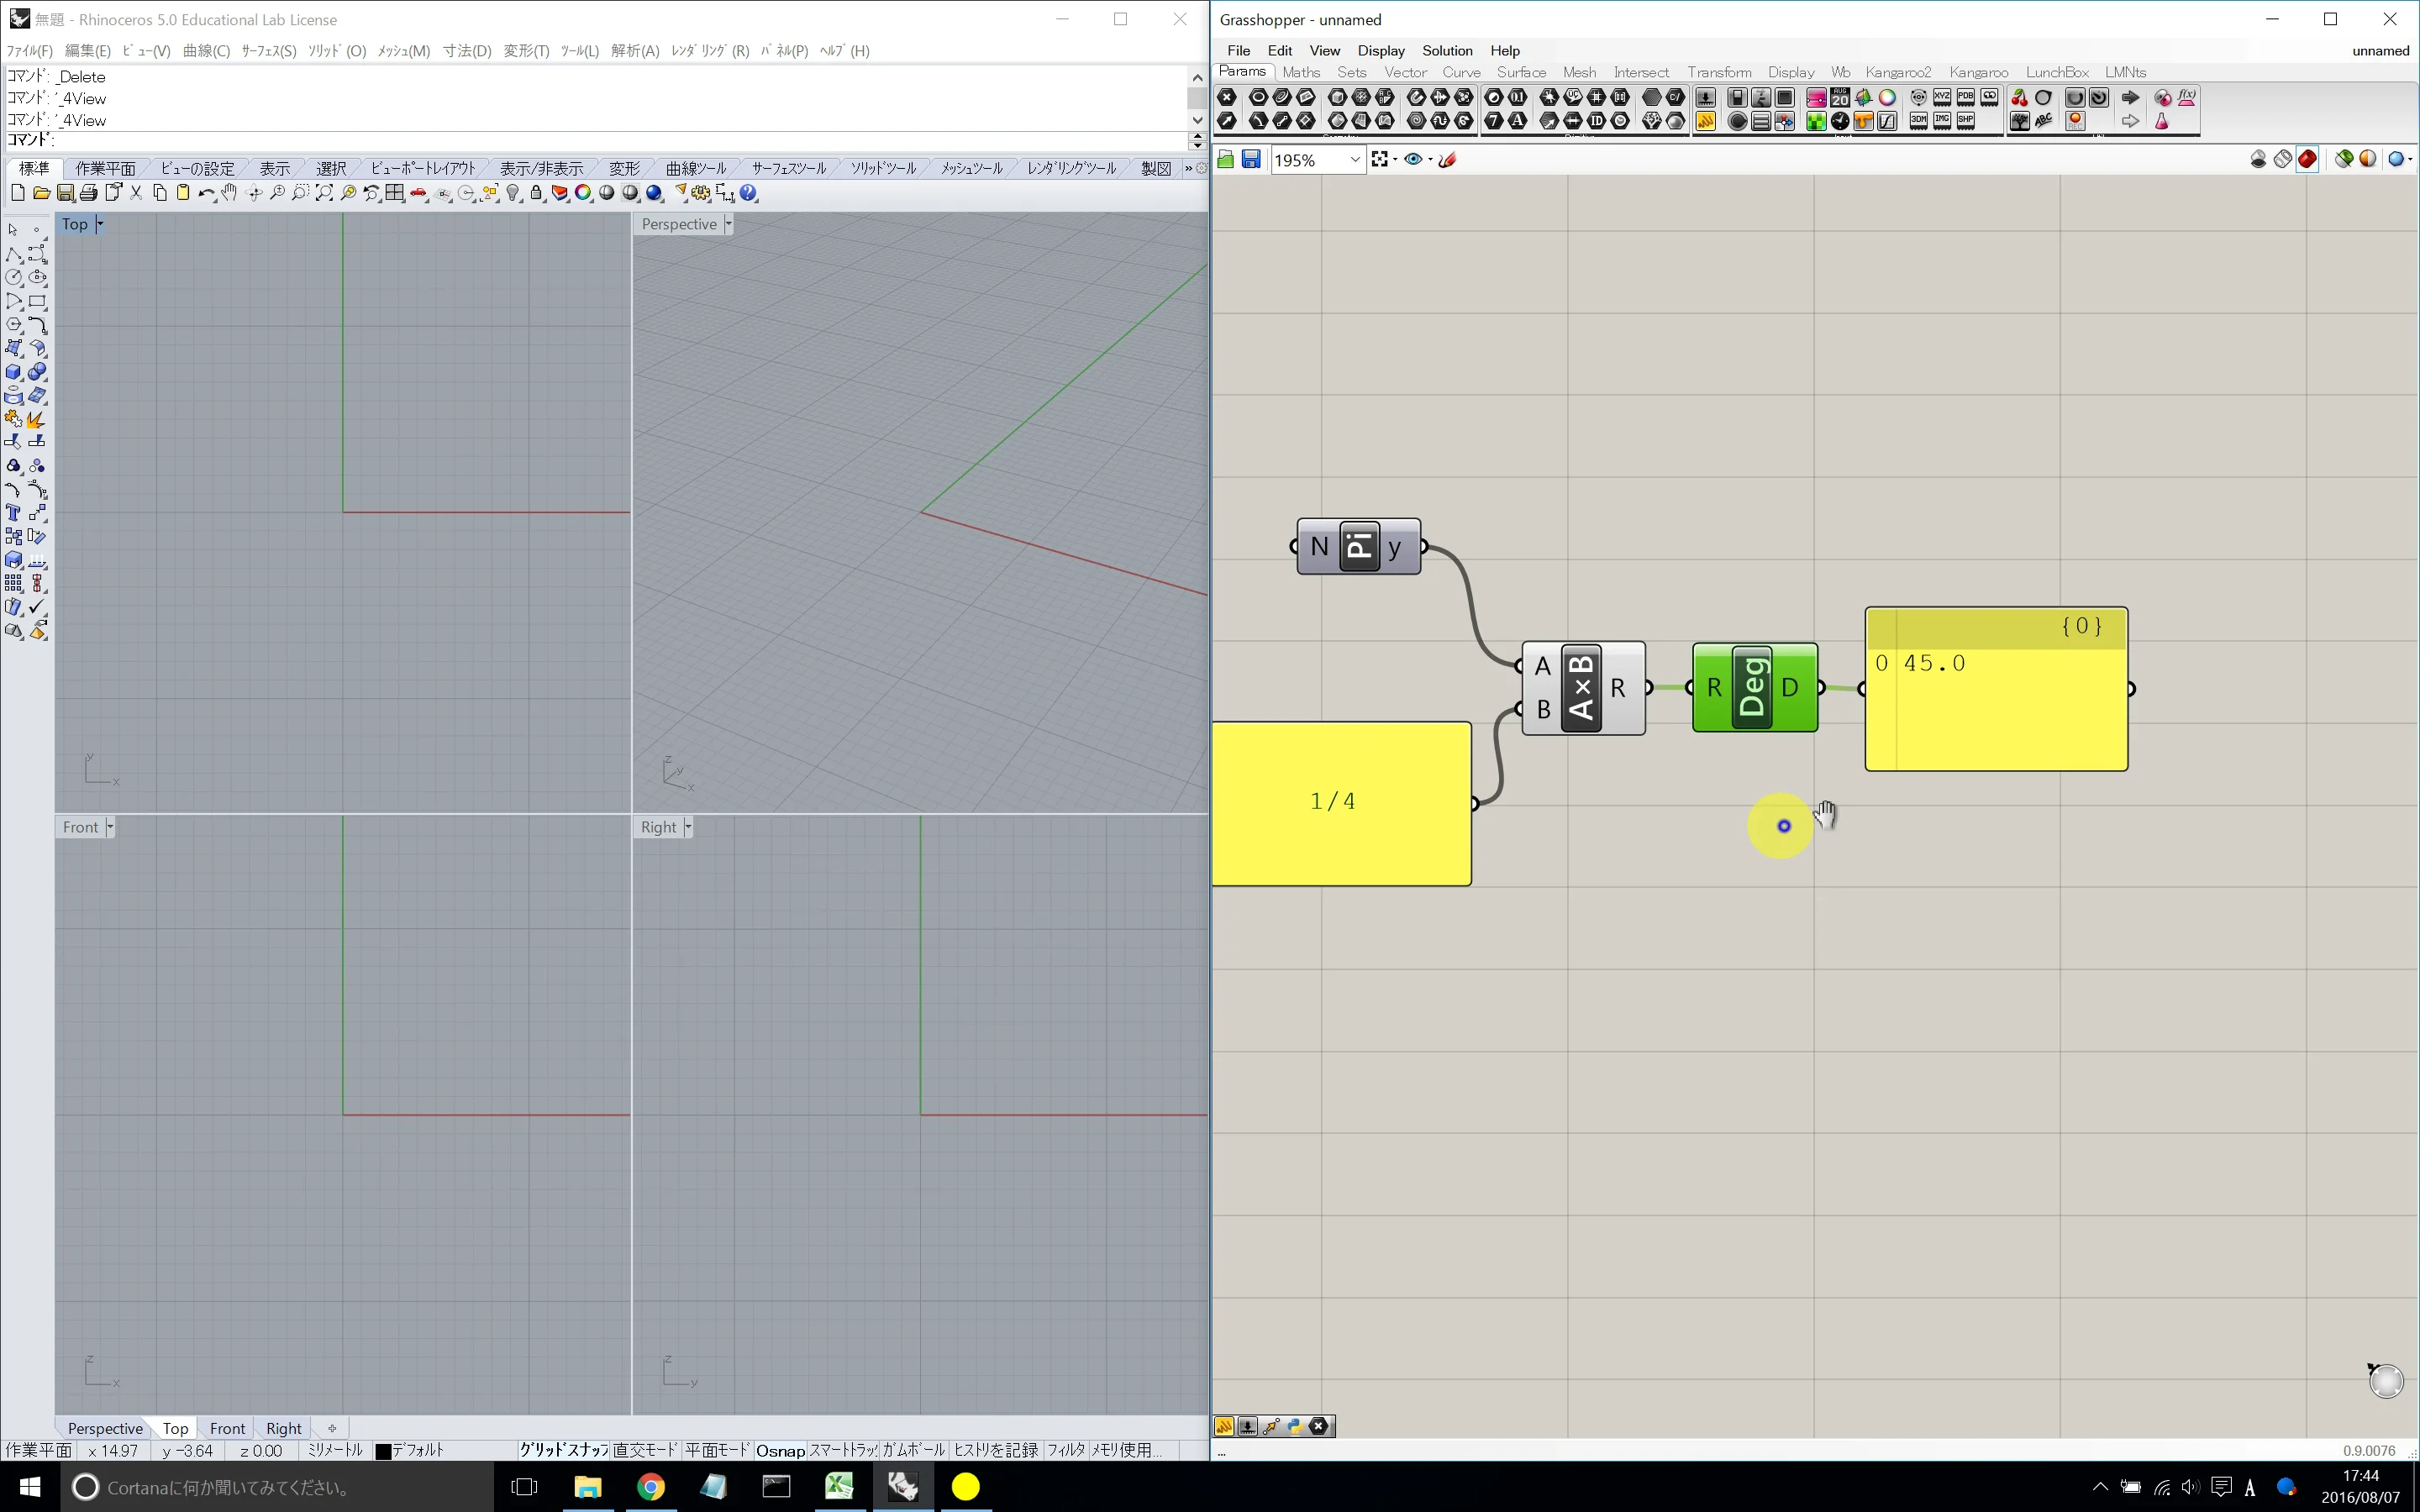Open the Perspective viewport title dropdown arrow

coord(728,224)
